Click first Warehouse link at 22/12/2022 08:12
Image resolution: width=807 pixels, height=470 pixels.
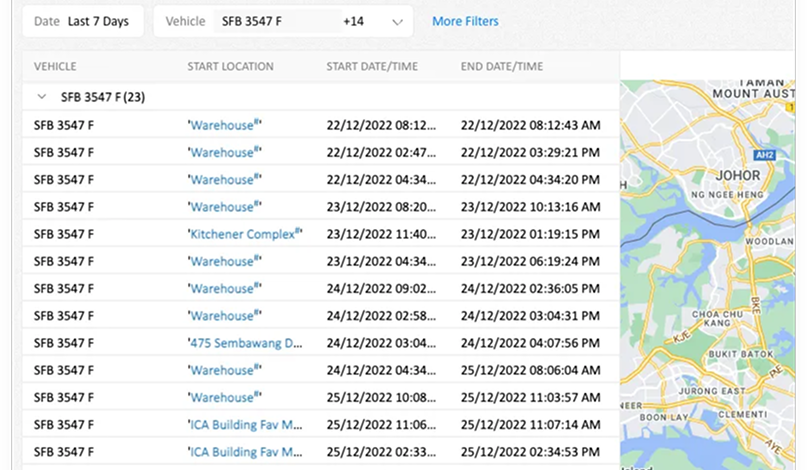click(222, 126)
